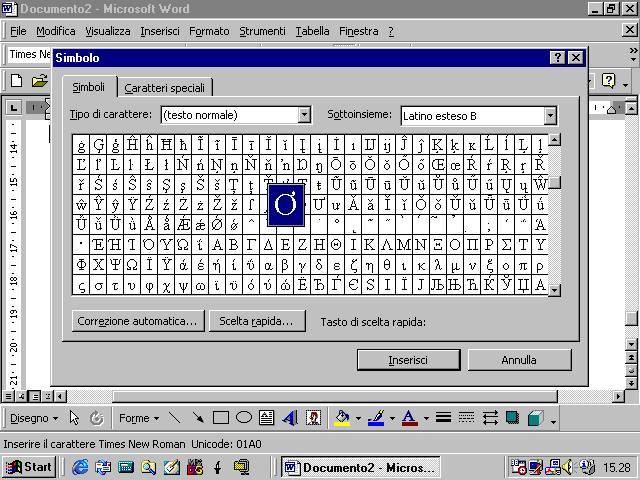This screenshot has width=640, height=480.
Task: Open the Strumenti menu
Action: tap(262, 31)
